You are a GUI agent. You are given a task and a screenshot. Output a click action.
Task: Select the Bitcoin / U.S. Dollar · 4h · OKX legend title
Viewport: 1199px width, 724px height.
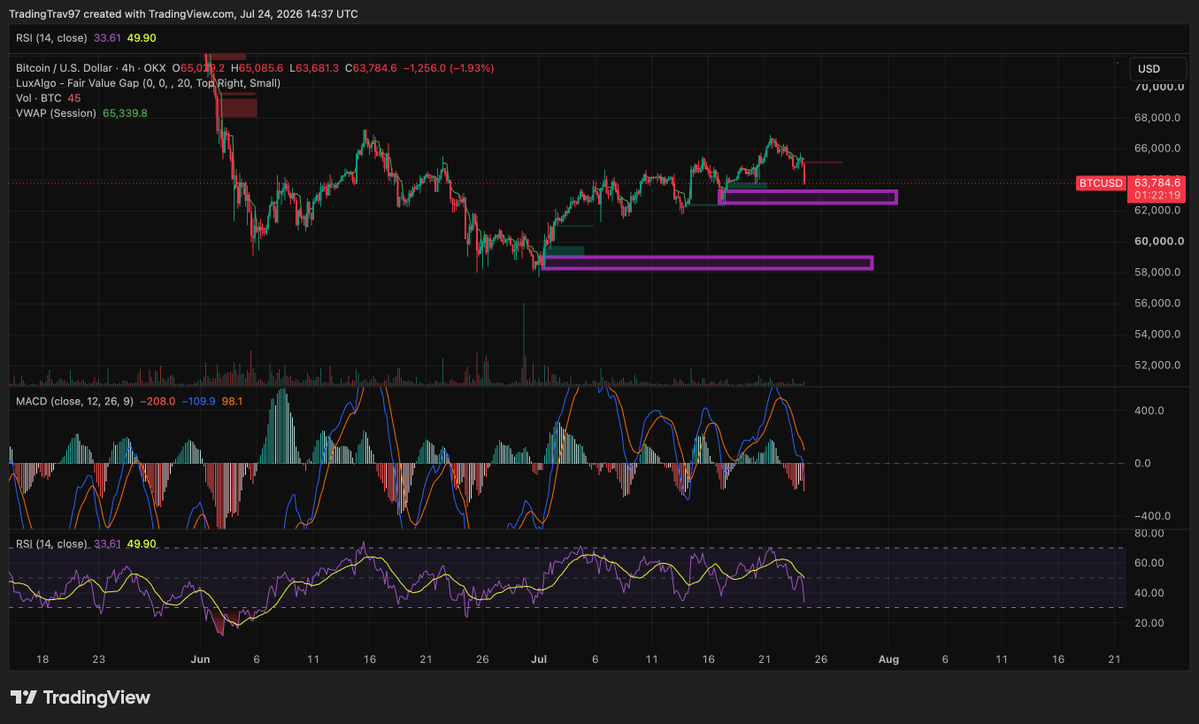pyautogui.click(x=91, y=68)
